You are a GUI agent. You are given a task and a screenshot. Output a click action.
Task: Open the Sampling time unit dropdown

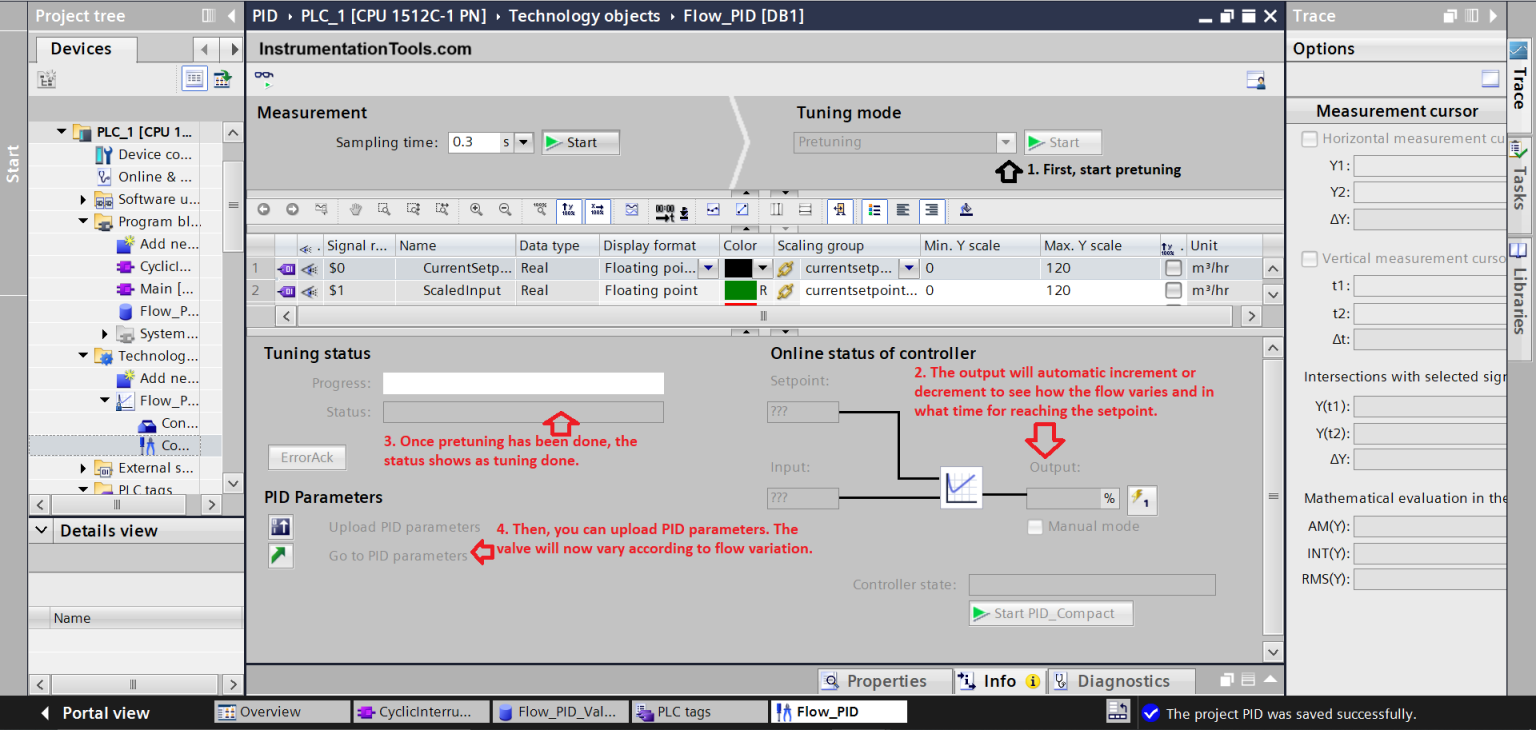pos(524,143)
